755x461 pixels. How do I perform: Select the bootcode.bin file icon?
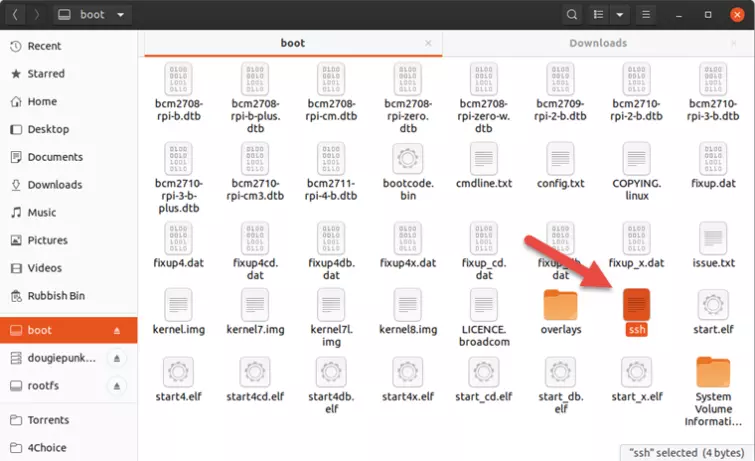(408, 158)
